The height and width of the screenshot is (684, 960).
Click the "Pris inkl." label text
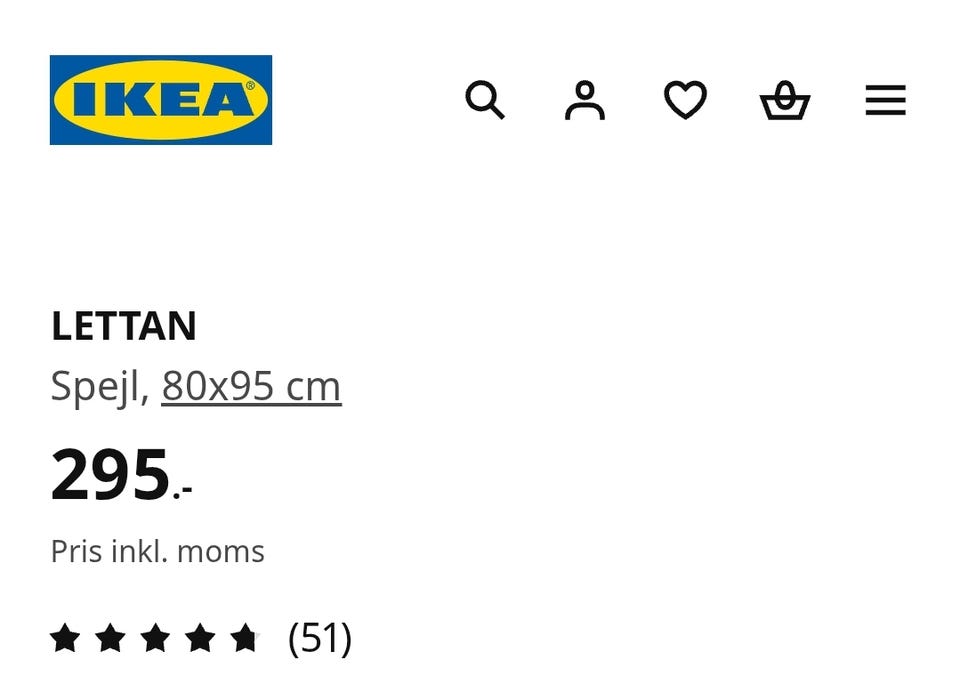(108, 551)
